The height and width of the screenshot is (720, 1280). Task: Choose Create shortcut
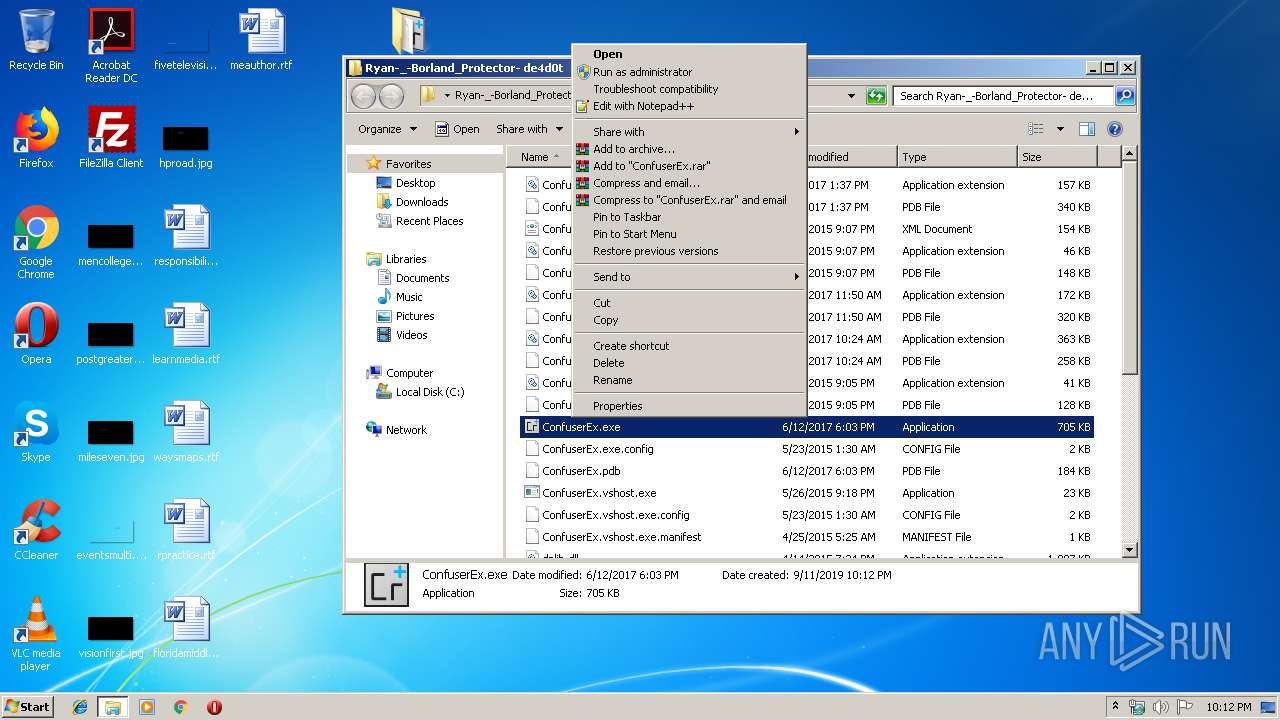[690, 346]
